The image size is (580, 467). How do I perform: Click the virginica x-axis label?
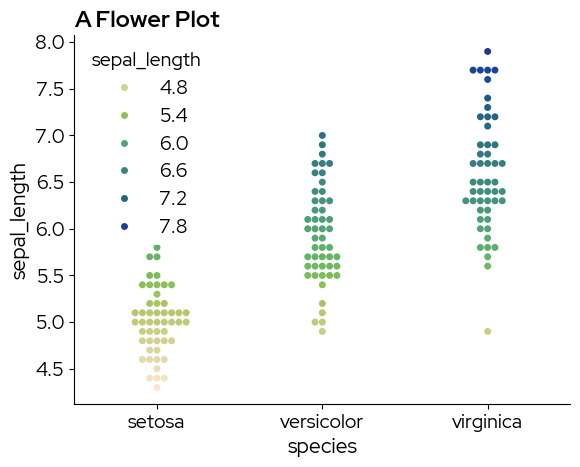(487, 422)
